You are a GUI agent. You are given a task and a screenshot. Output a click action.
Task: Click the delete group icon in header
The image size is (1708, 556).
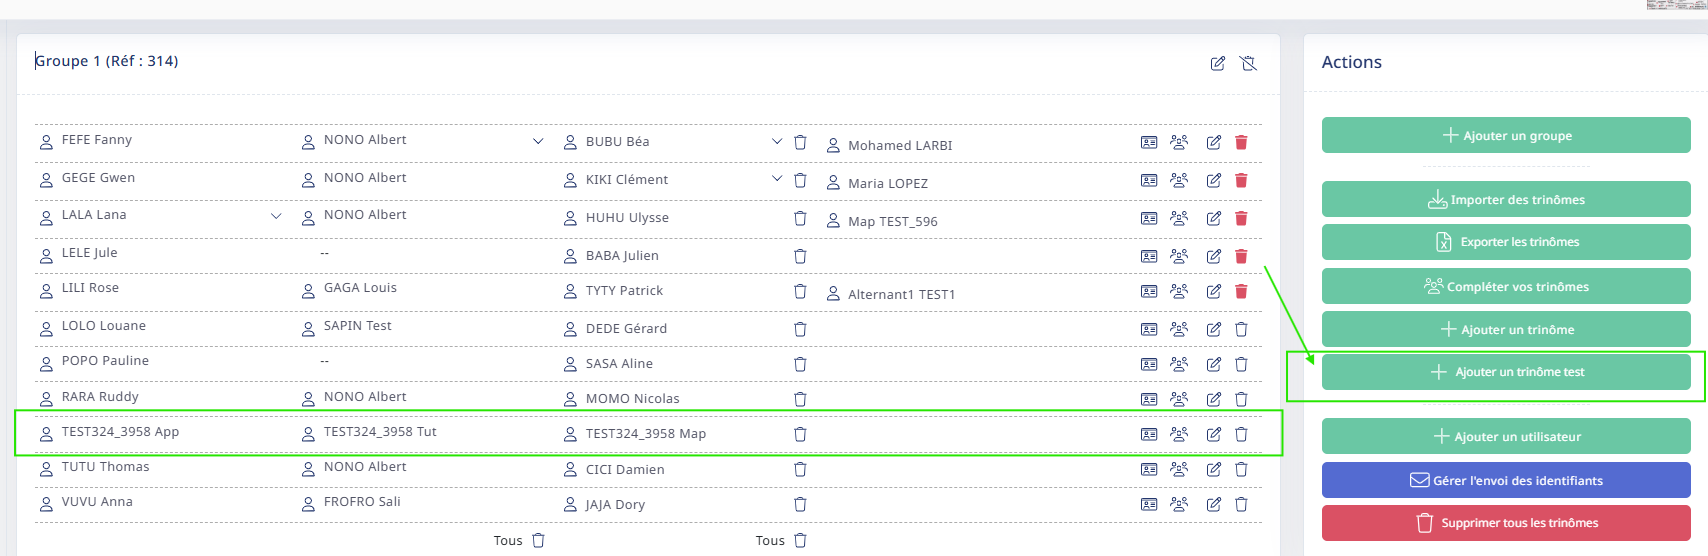[x=1248, y=63]
